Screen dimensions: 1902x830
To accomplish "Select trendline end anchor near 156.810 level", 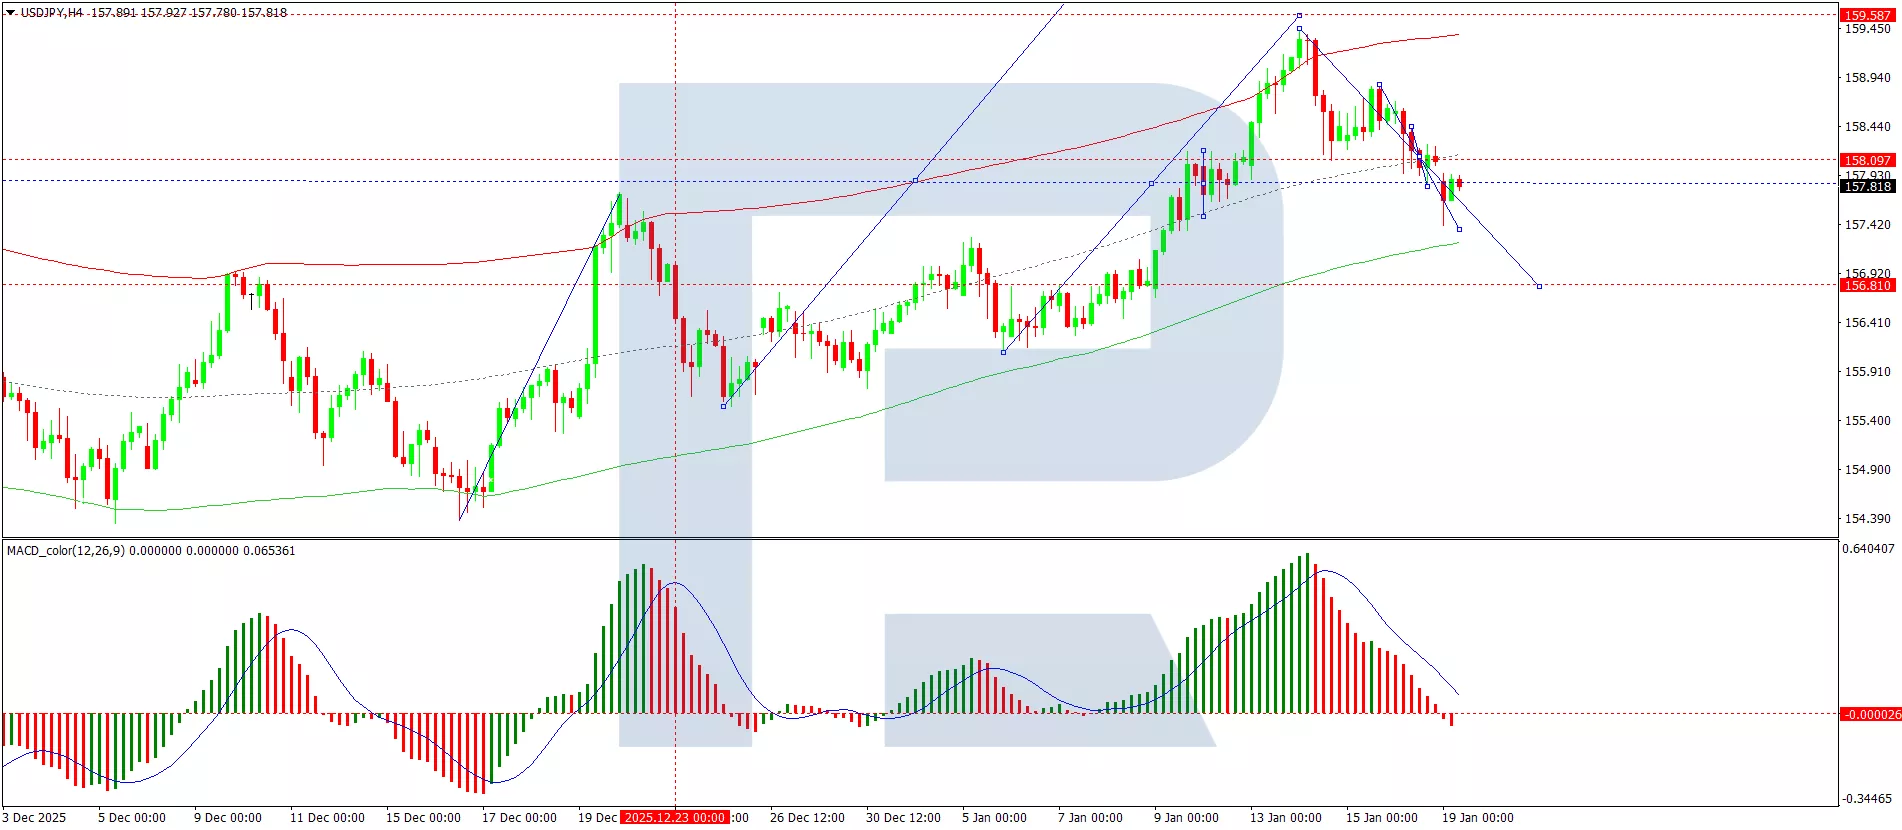I will point(1539,286).
